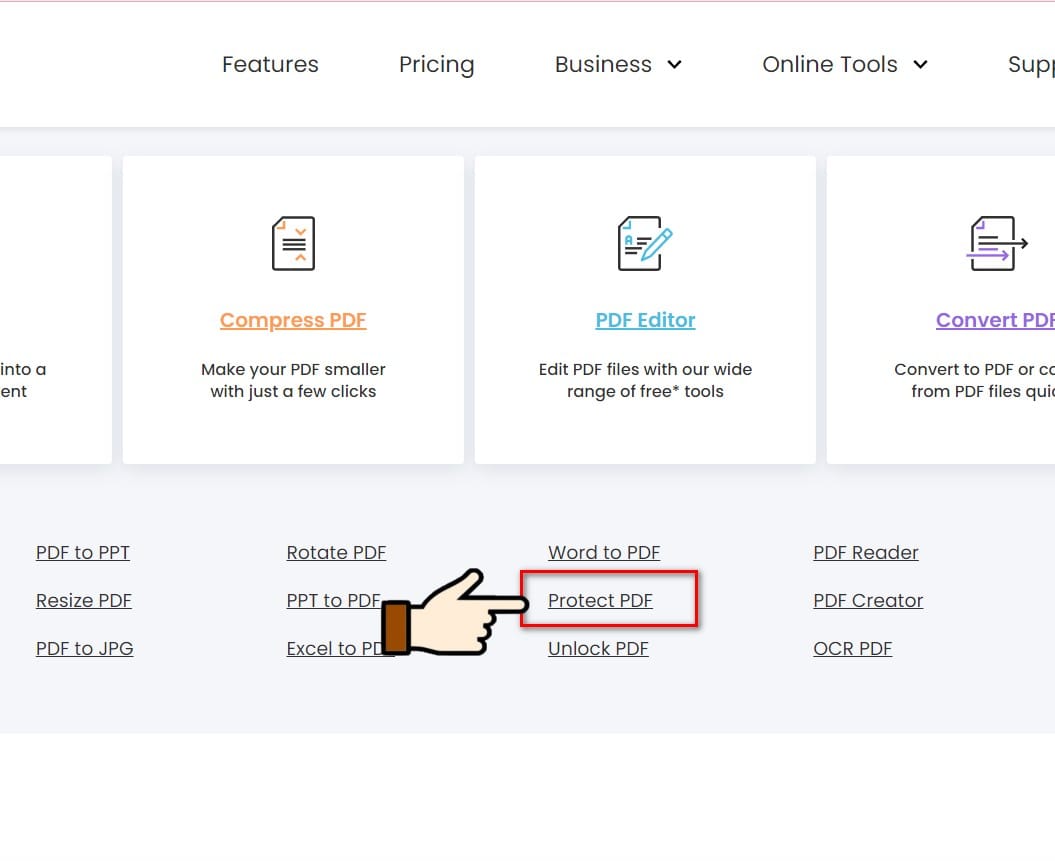Open the Features menu item
This screenshot has width=1055, height=861.
point(270,65)
